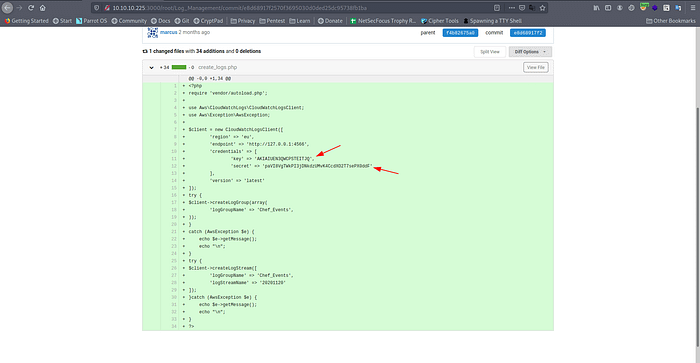Image resolution: width=700 pixels, height=363 pixels.
Task: Click the catch (AwsException $e) line 21
Action: tap(348, 232)
